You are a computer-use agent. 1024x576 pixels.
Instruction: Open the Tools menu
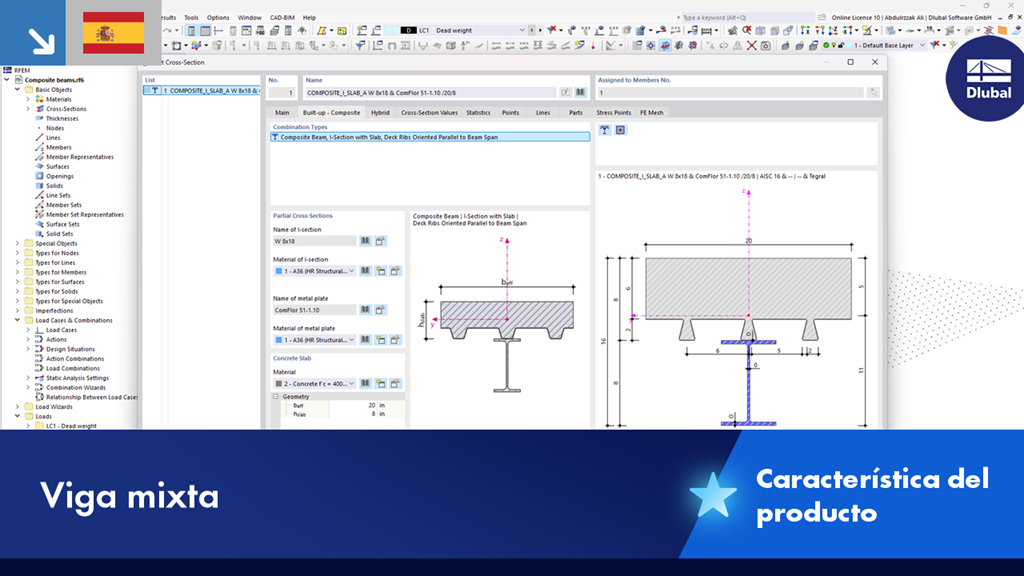coord(191,18)
